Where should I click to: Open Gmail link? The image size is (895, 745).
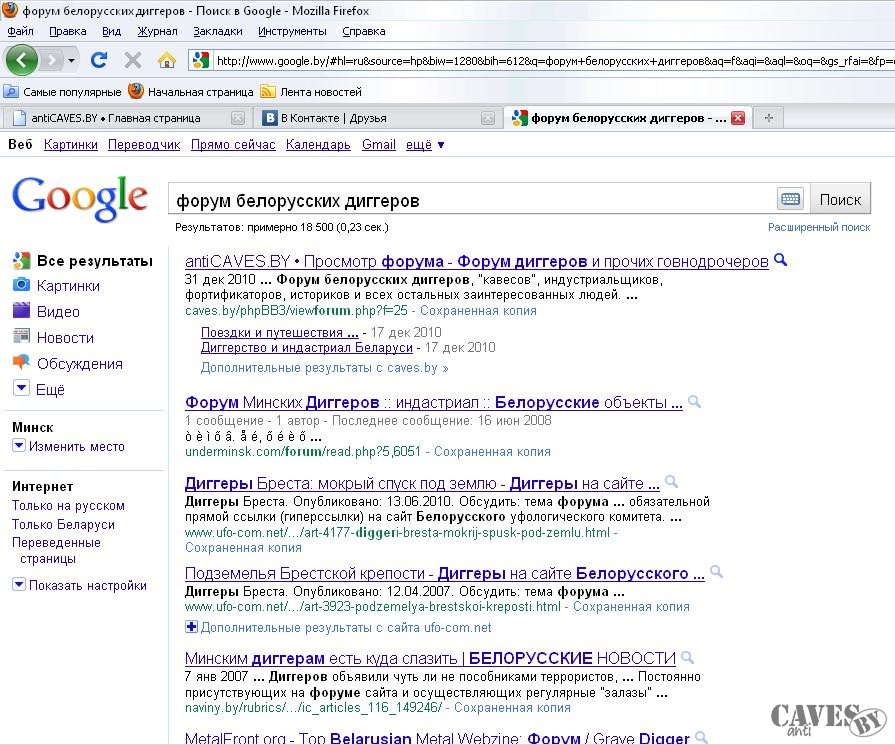378,145
